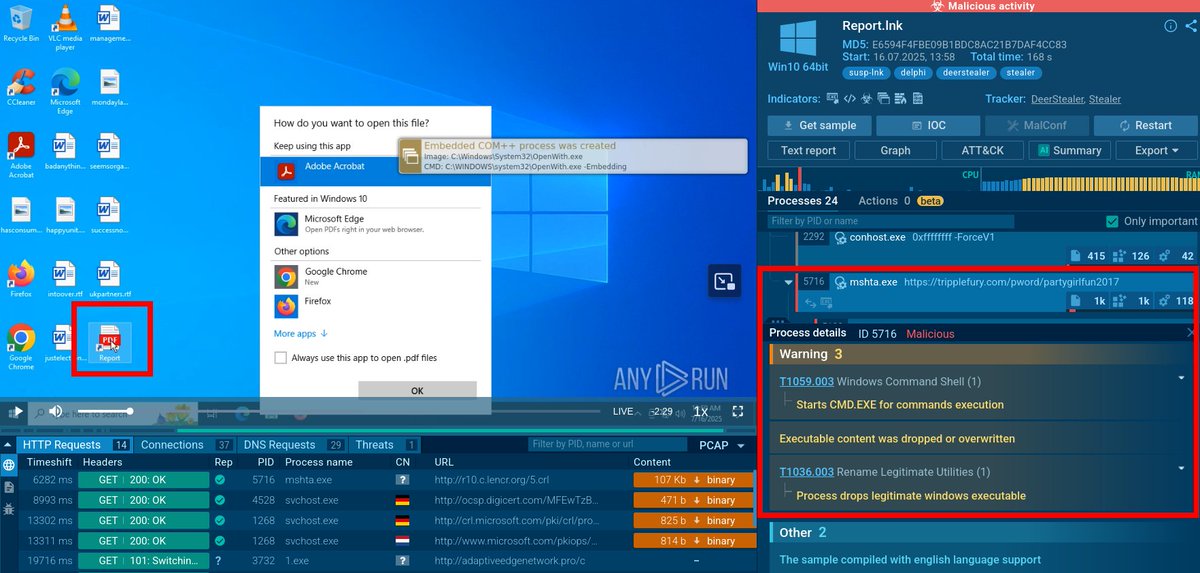
Task: Open CCleaner desktop shortcut
Action: click(21, 87)
